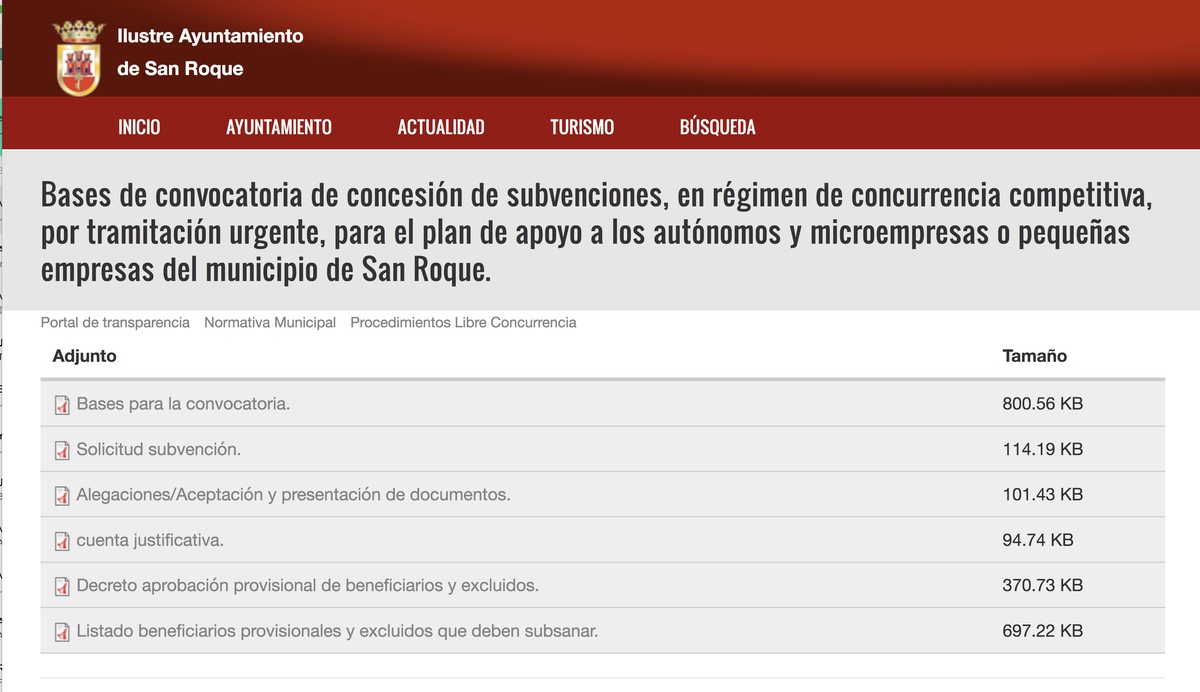Image resolution: width=1200 pixels, height=692 pixels.
Task: Open the TURISMO menu
Action: coord(582,127)
